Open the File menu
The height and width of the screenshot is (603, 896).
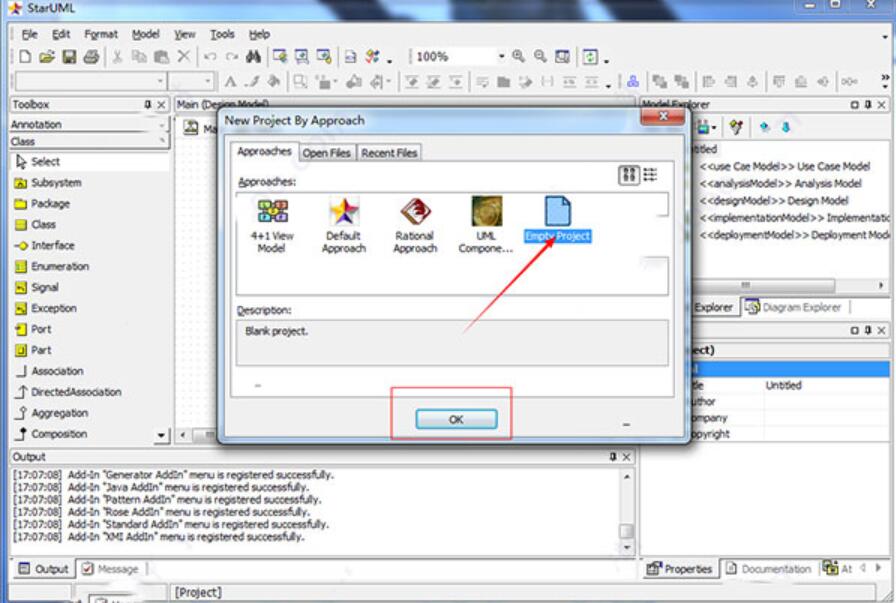pyautogui.click(x=29, y=34)
